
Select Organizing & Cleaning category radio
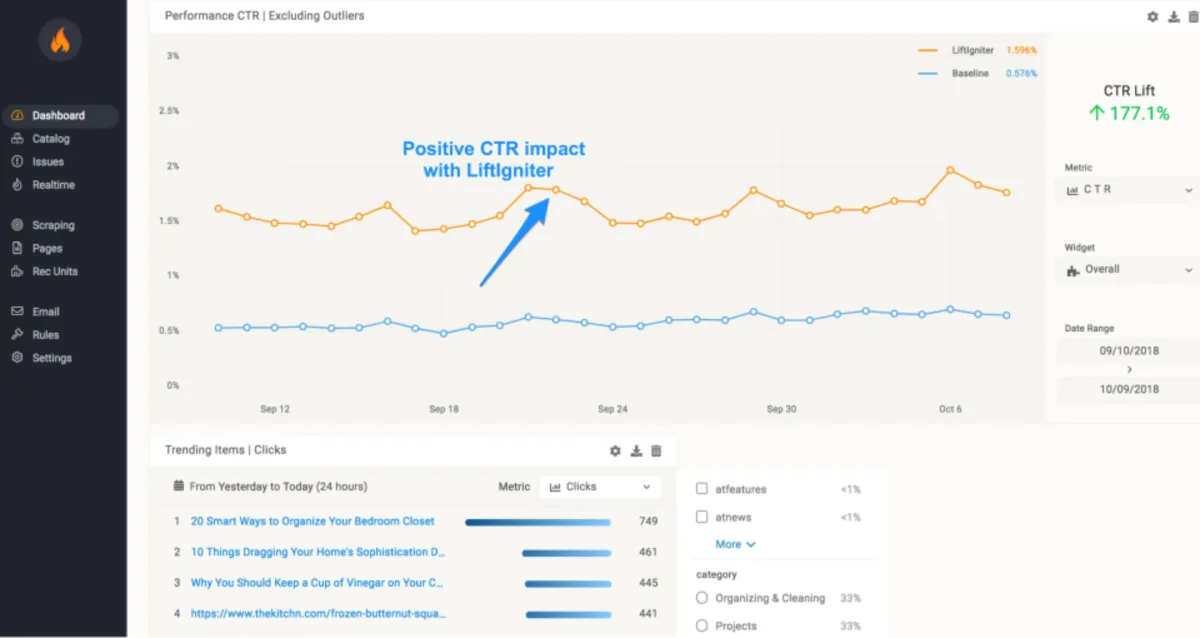click(702, 598)
